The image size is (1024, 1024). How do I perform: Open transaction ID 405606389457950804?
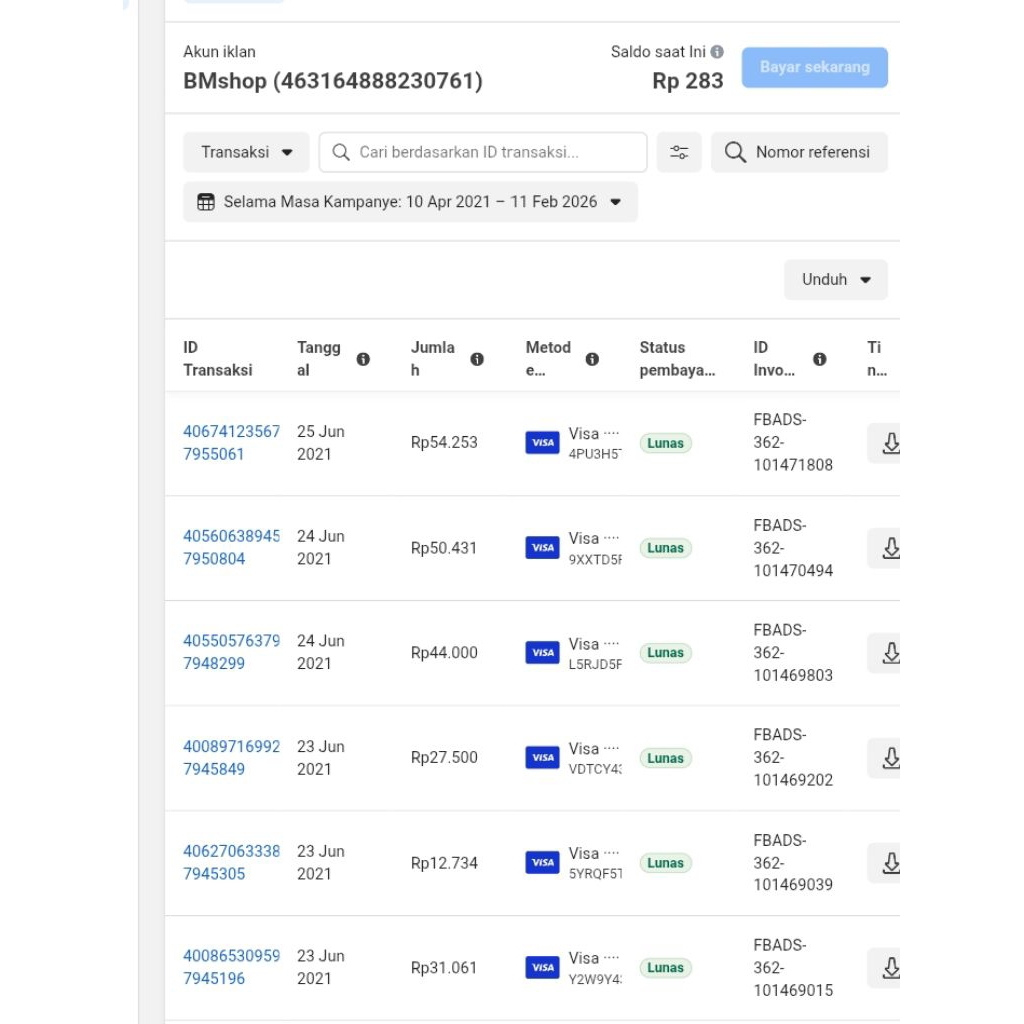tap(231, 547)
